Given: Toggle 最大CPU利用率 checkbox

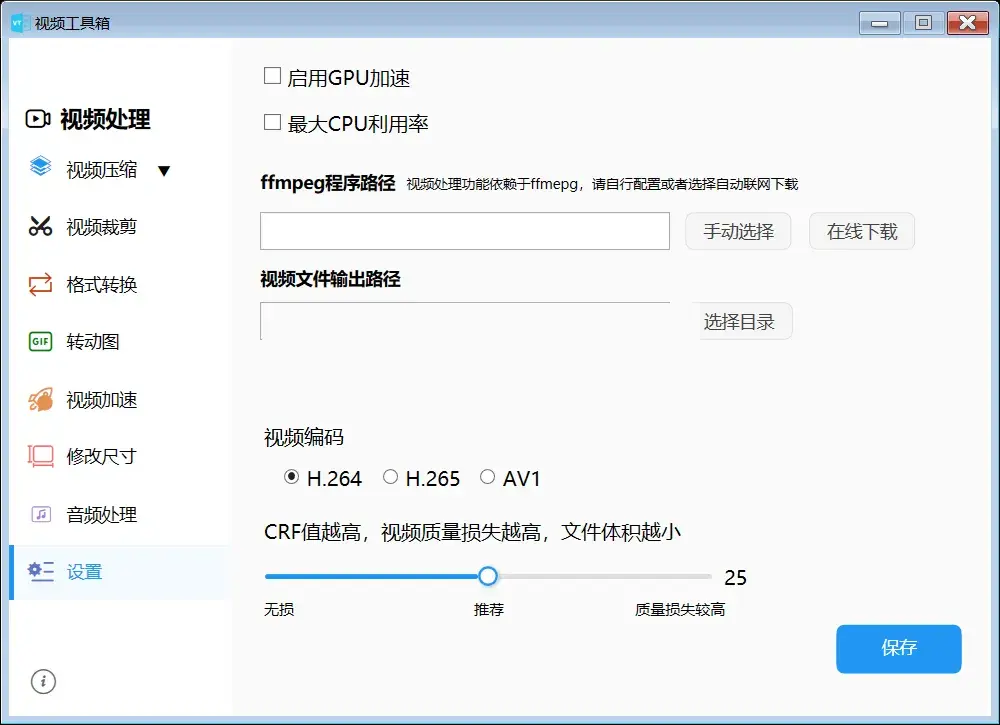Looking at the screenshot, I should [272, 122].
